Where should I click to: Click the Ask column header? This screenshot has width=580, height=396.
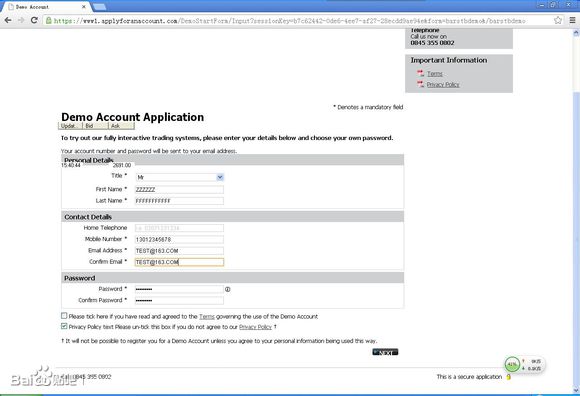click(x=121, y=126)
